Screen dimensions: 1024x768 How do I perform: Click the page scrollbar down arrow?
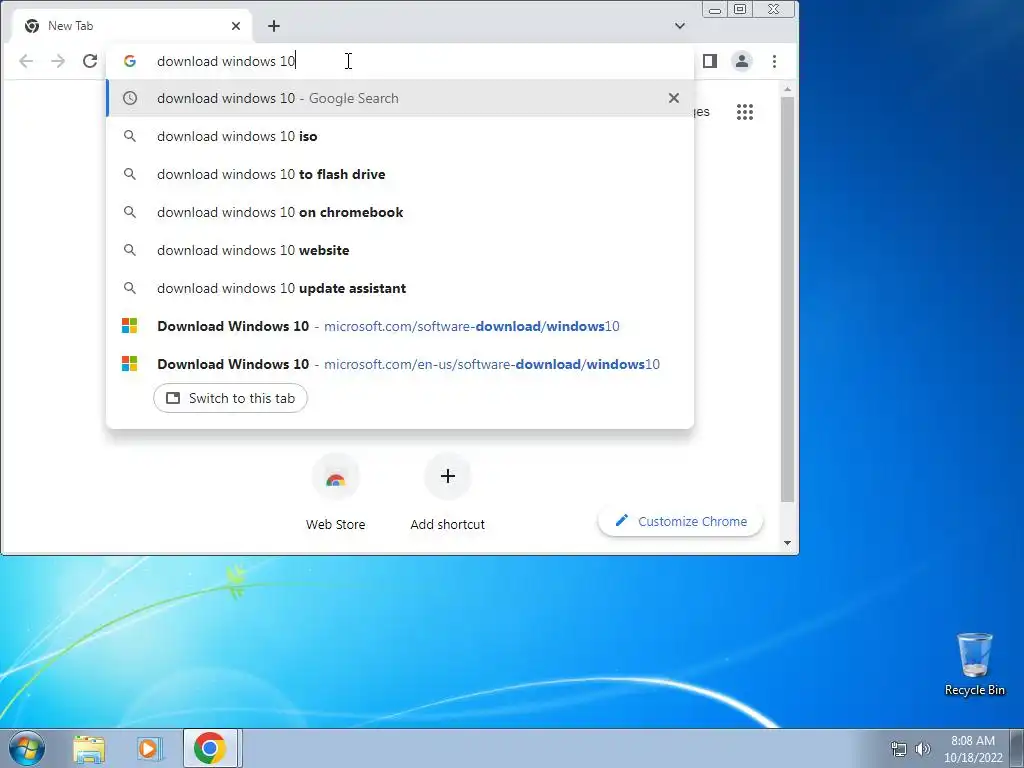click(x=787, y=543)
